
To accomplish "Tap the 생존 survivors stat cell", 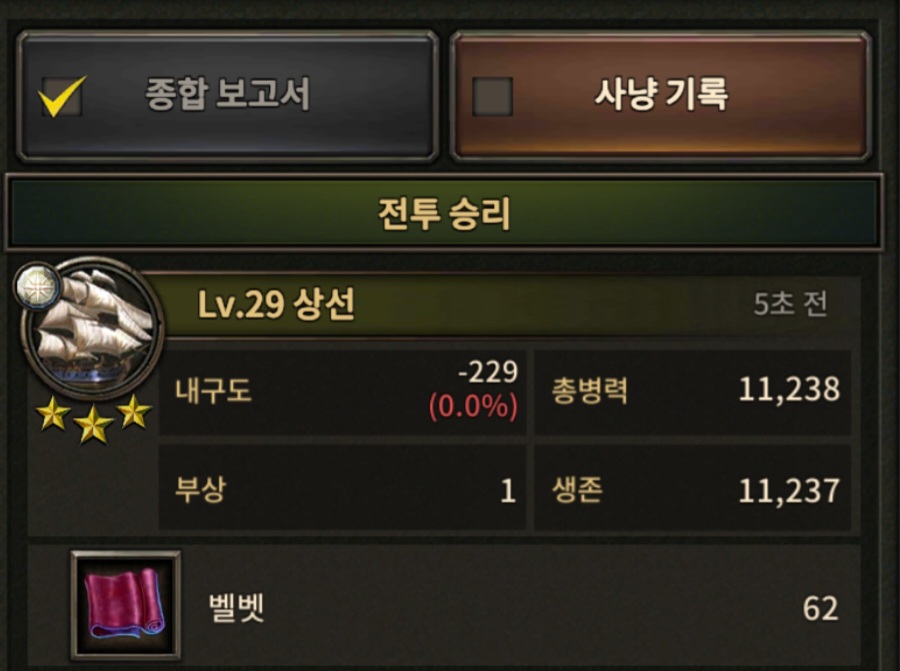I will (693, 488).
